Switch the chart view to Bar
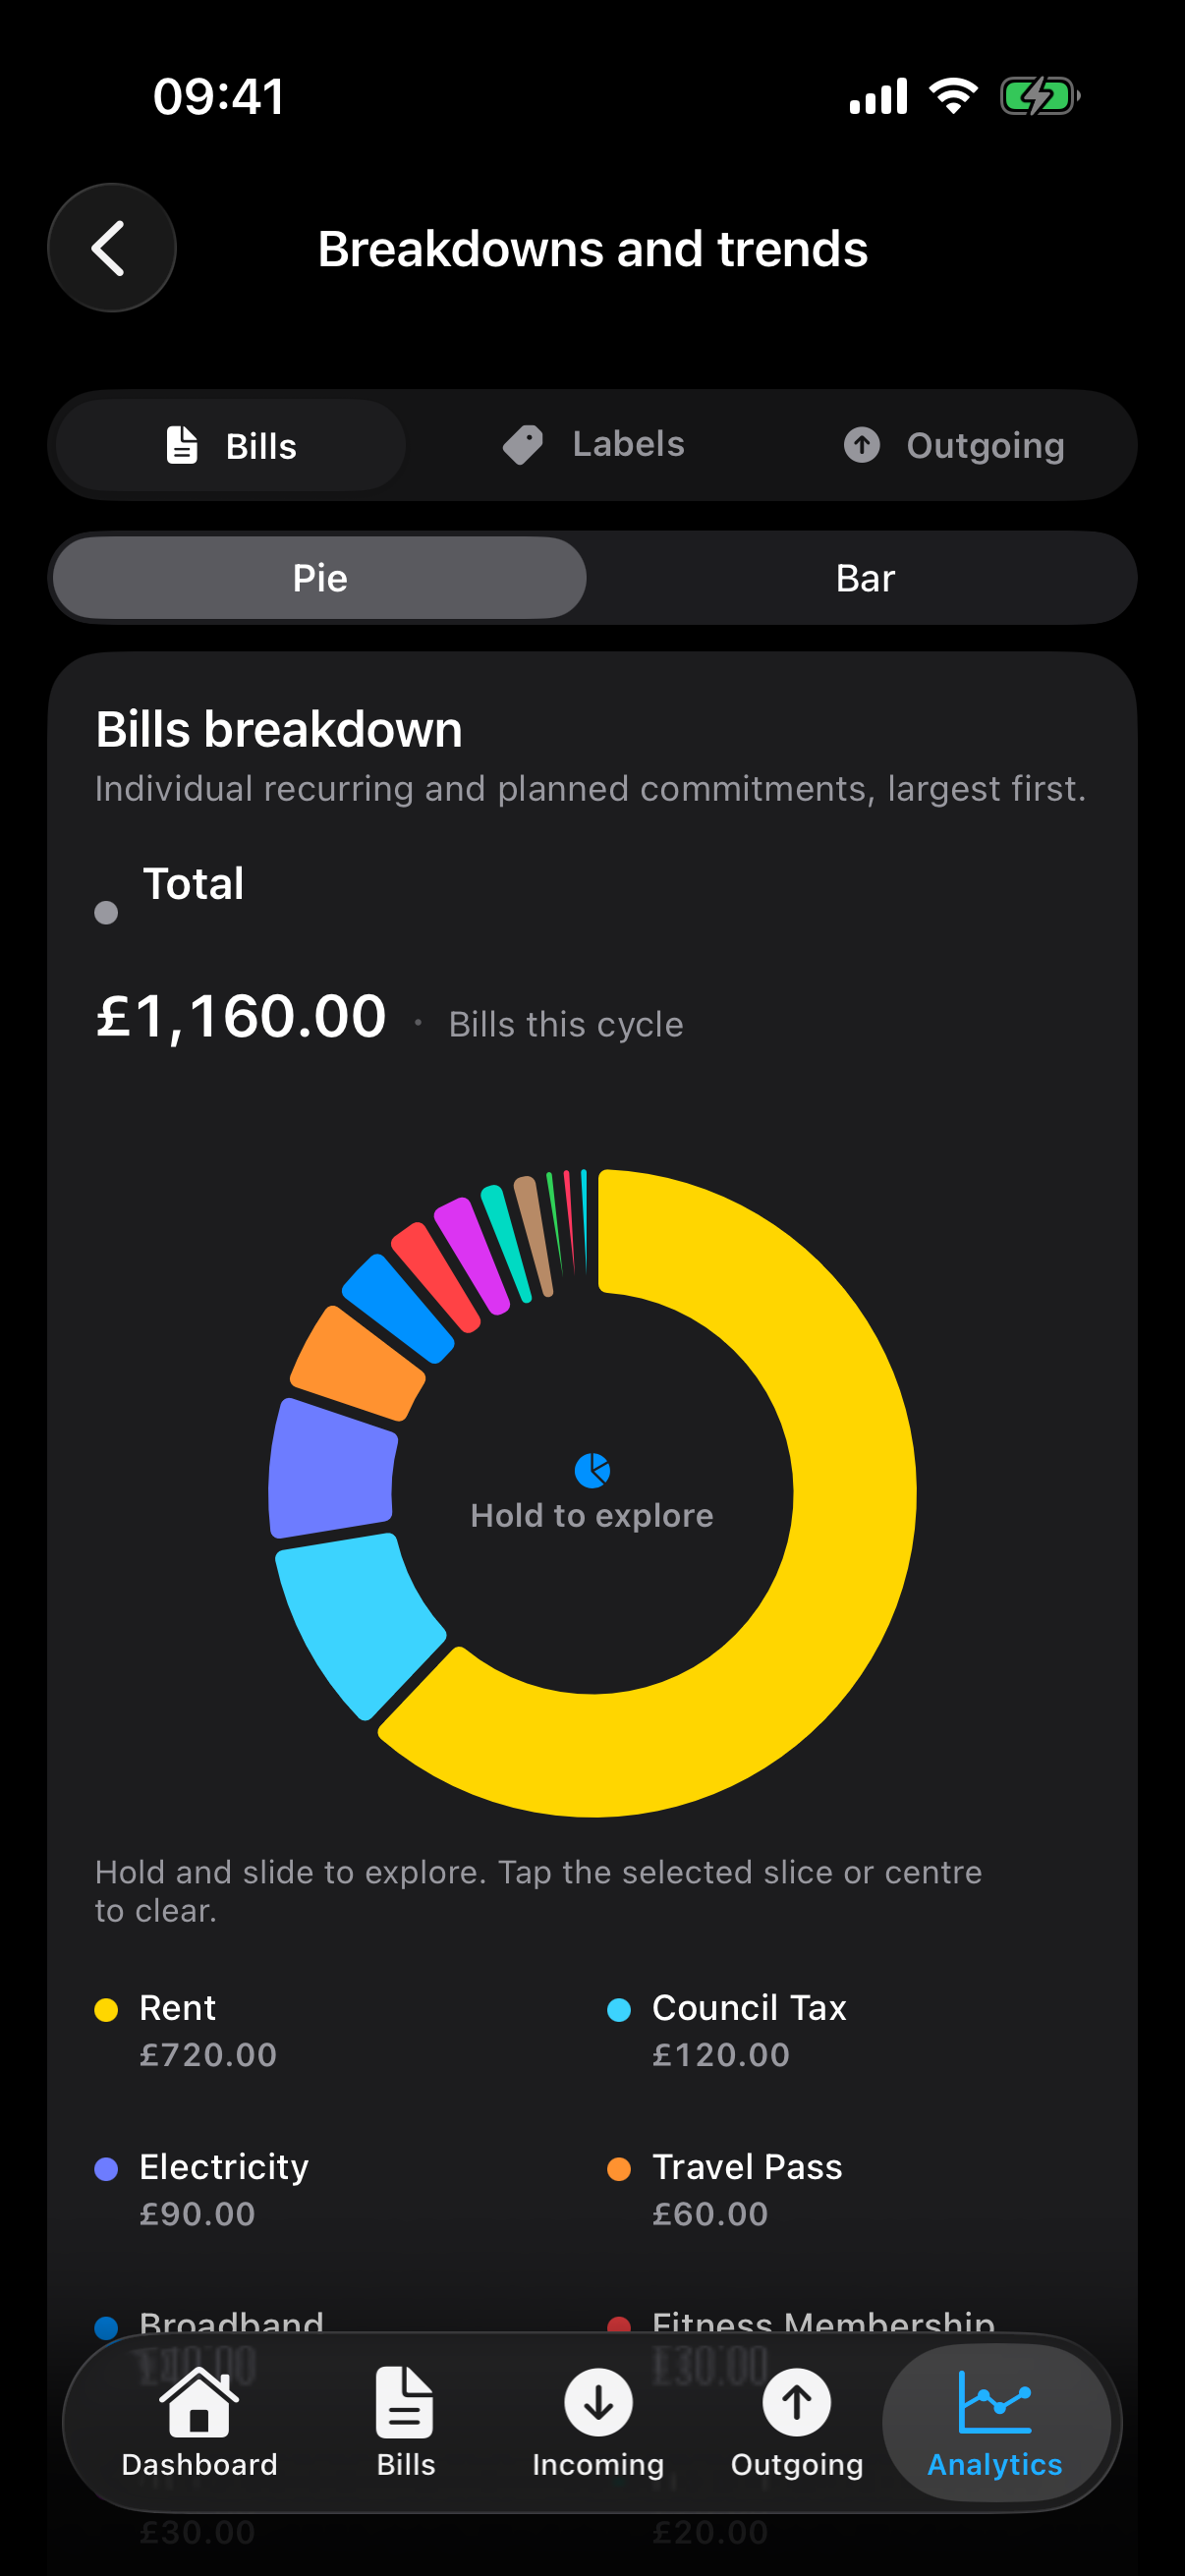1185x2576 pixels. [x=865, y=578]
